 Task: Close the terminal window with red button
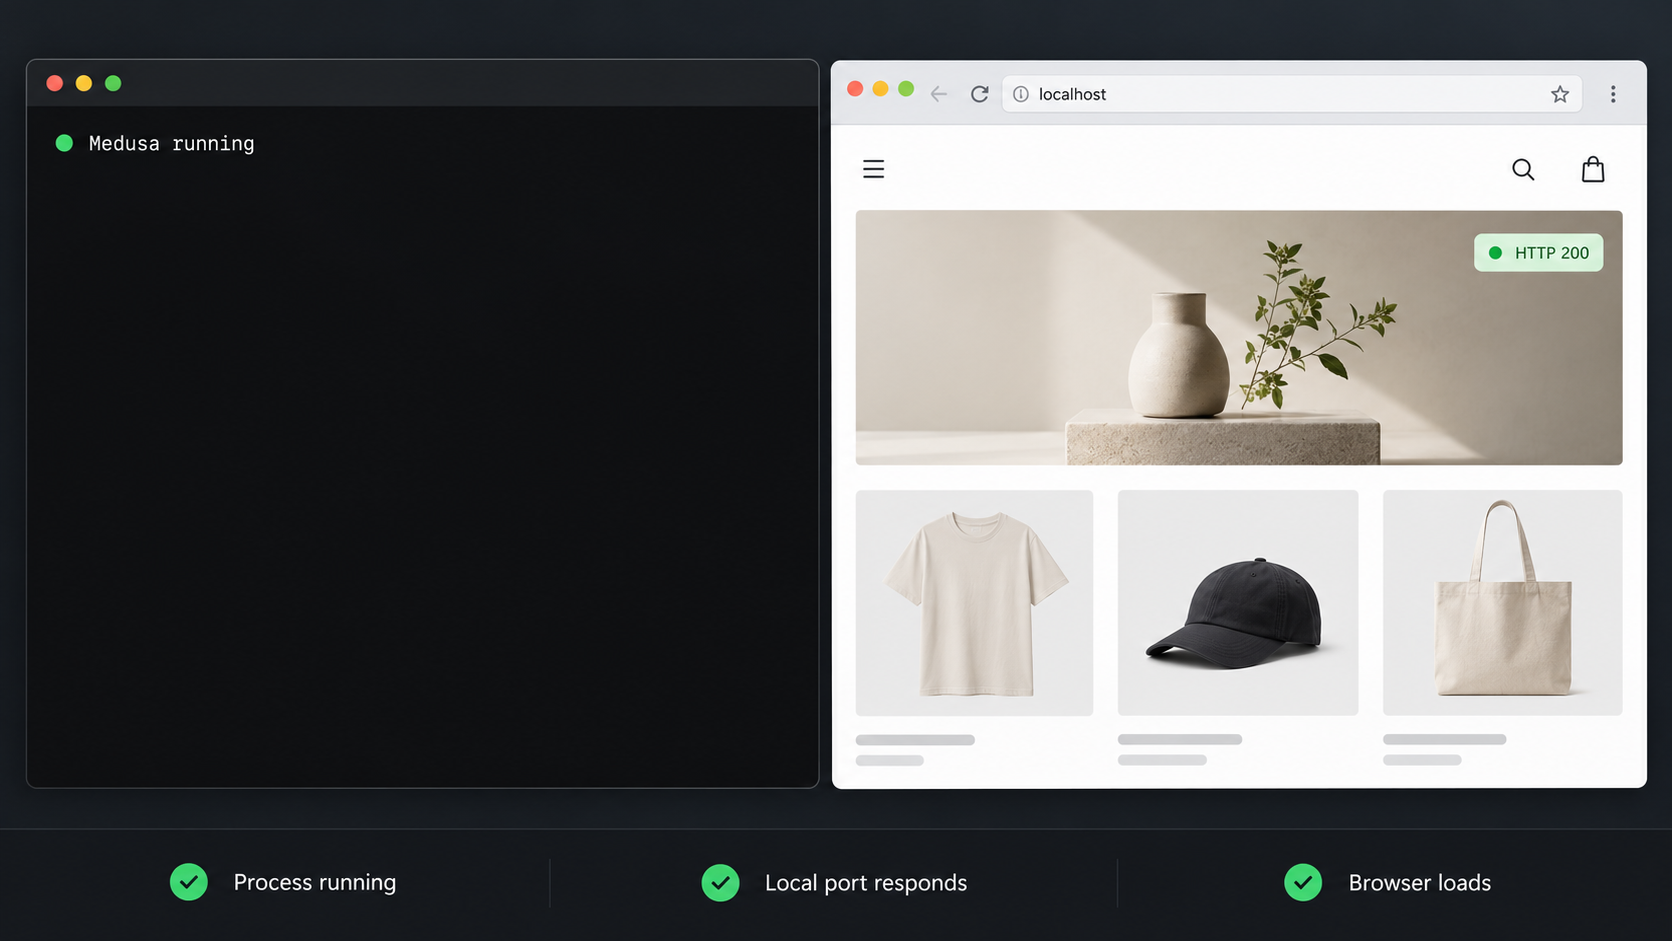(55, 83)
